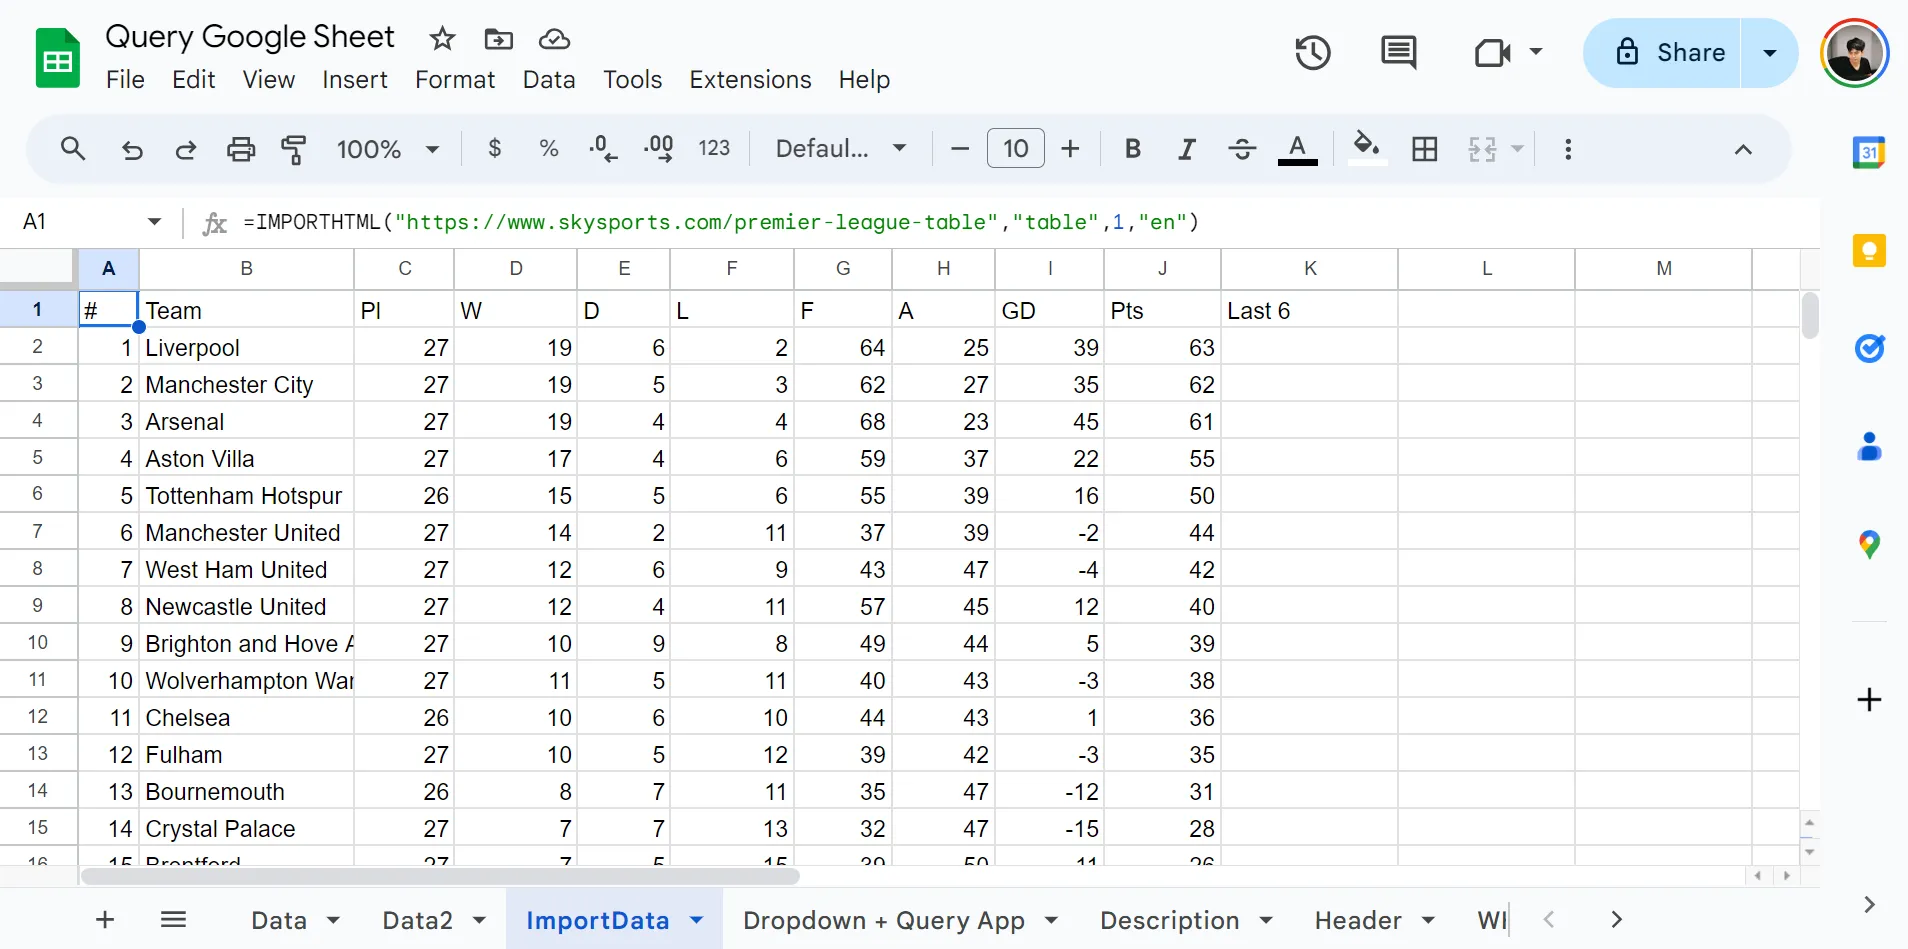Show all sheets list

click(x=174, y=919)
